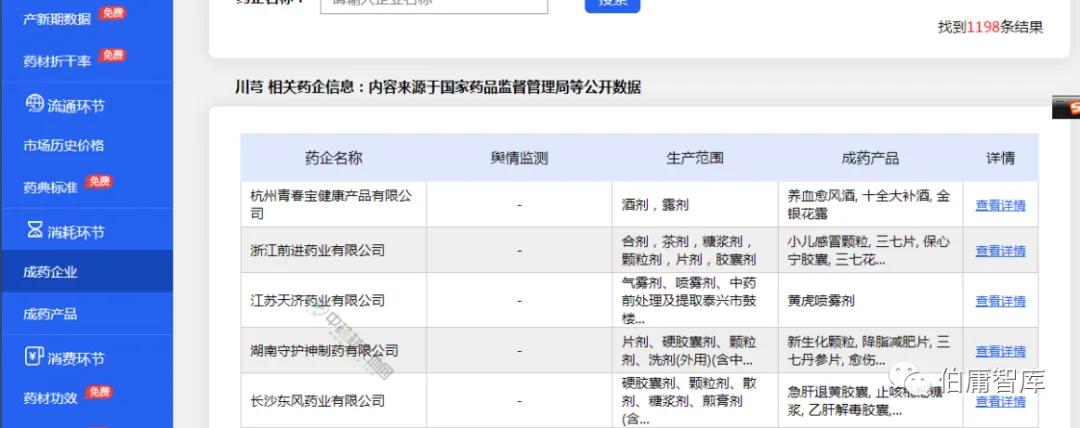Click the 免费 badge next to 产新期数据

(x=112, y=13)
